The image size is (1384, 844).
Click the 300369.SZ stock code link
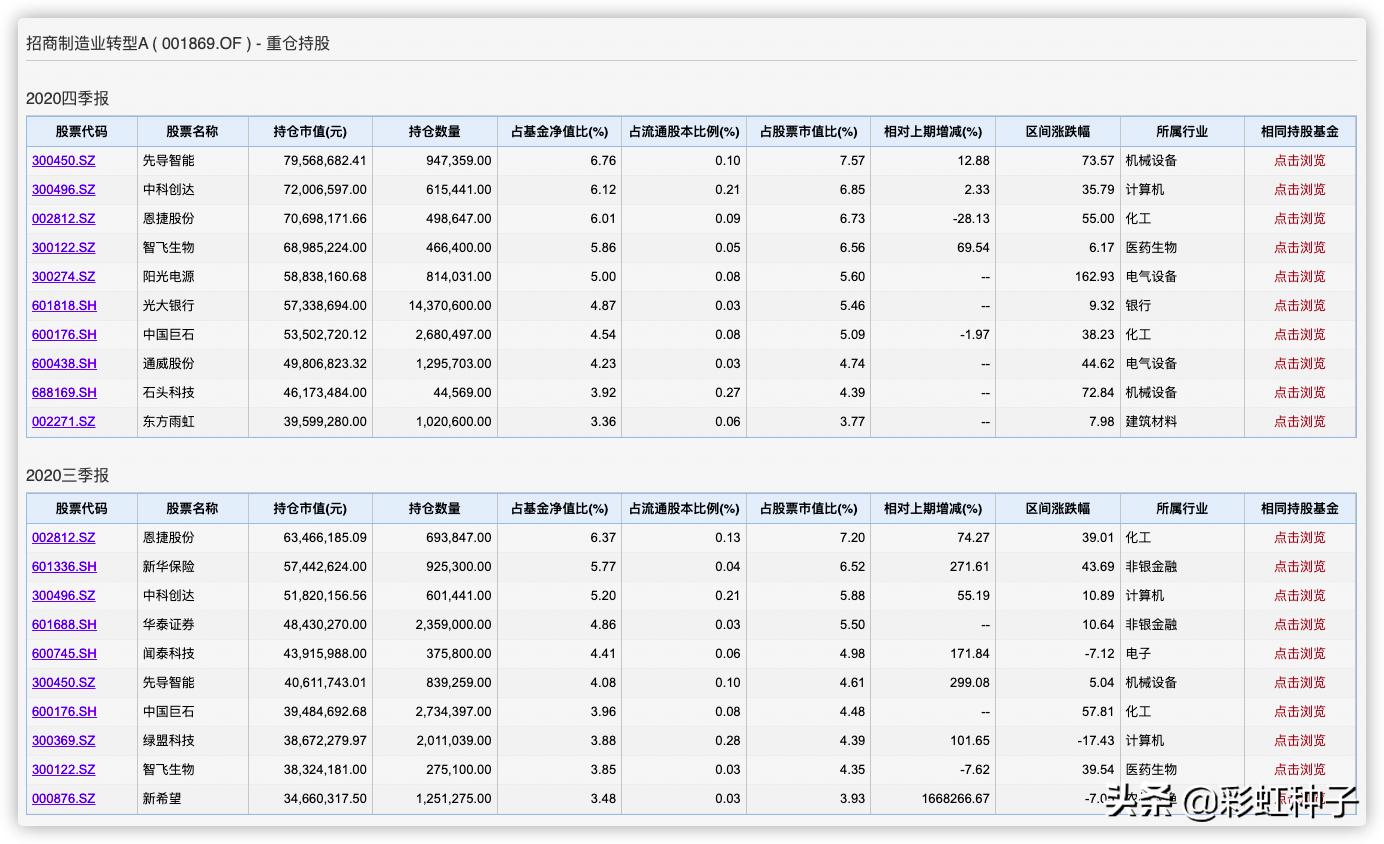click(63, 740)
